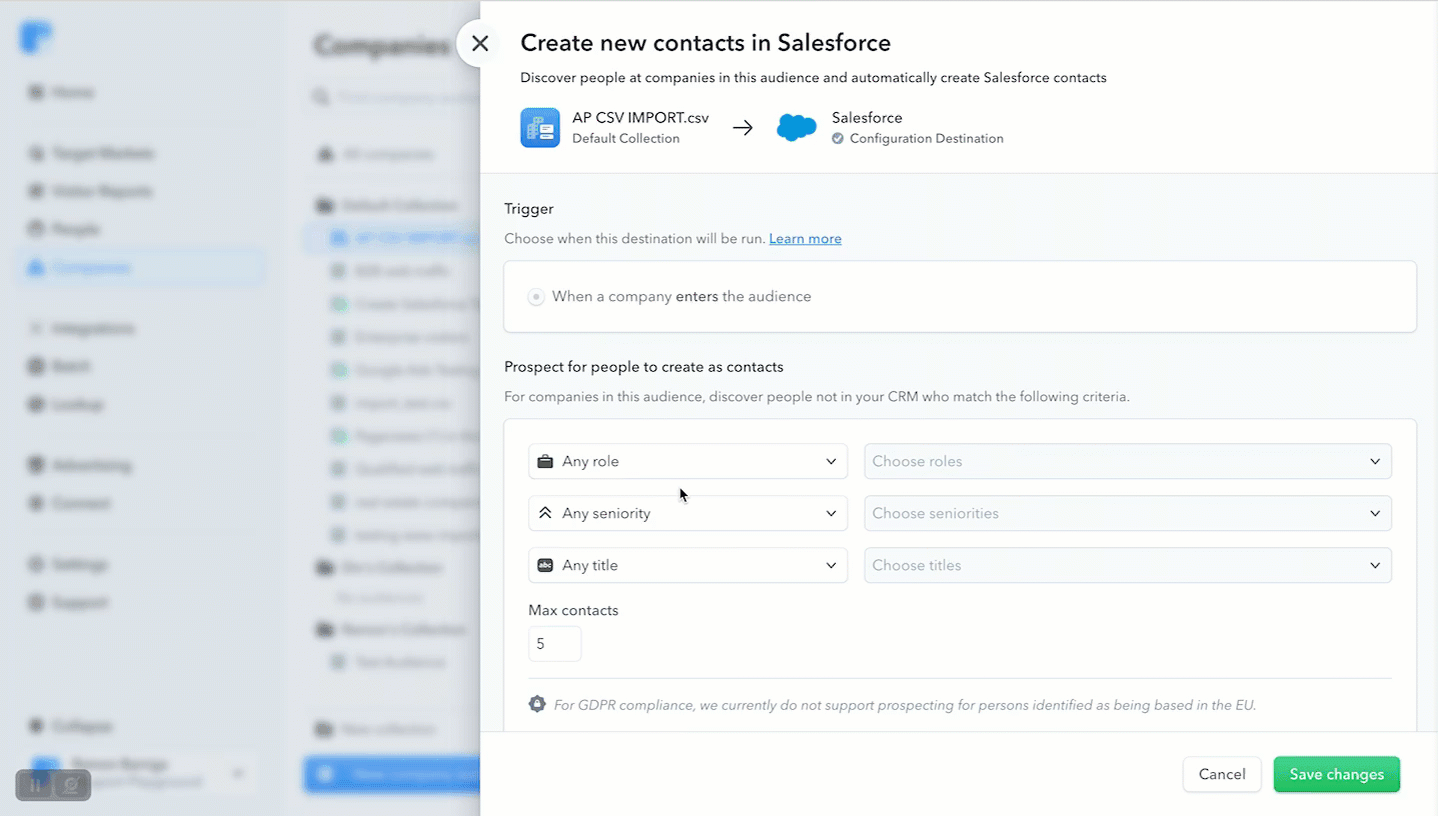Click the Salesforce cloud icon
Viewport: 1438px width, 816px height.
pos(797,128)
